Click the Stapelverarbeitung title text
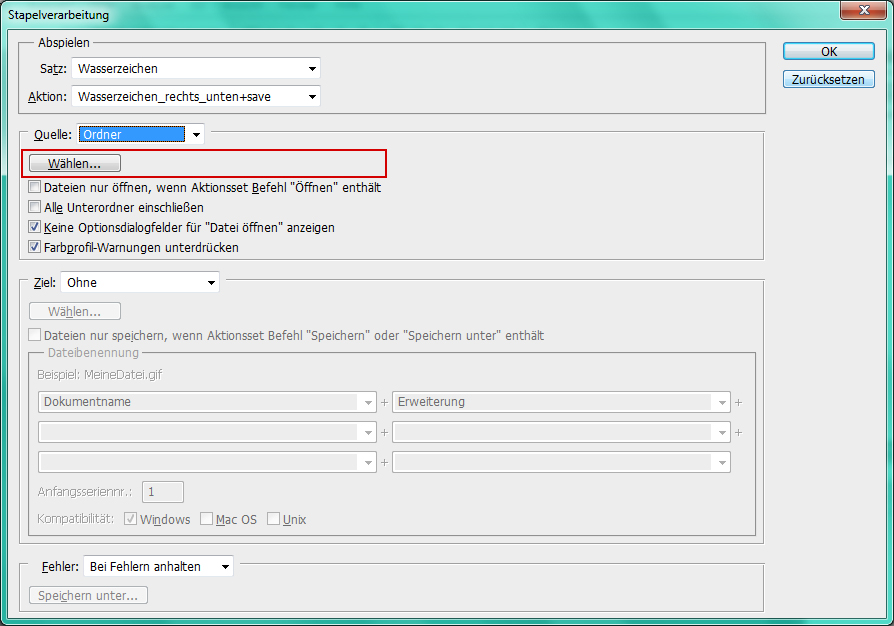Screen dimensions: 894x626 click(58, 15)
